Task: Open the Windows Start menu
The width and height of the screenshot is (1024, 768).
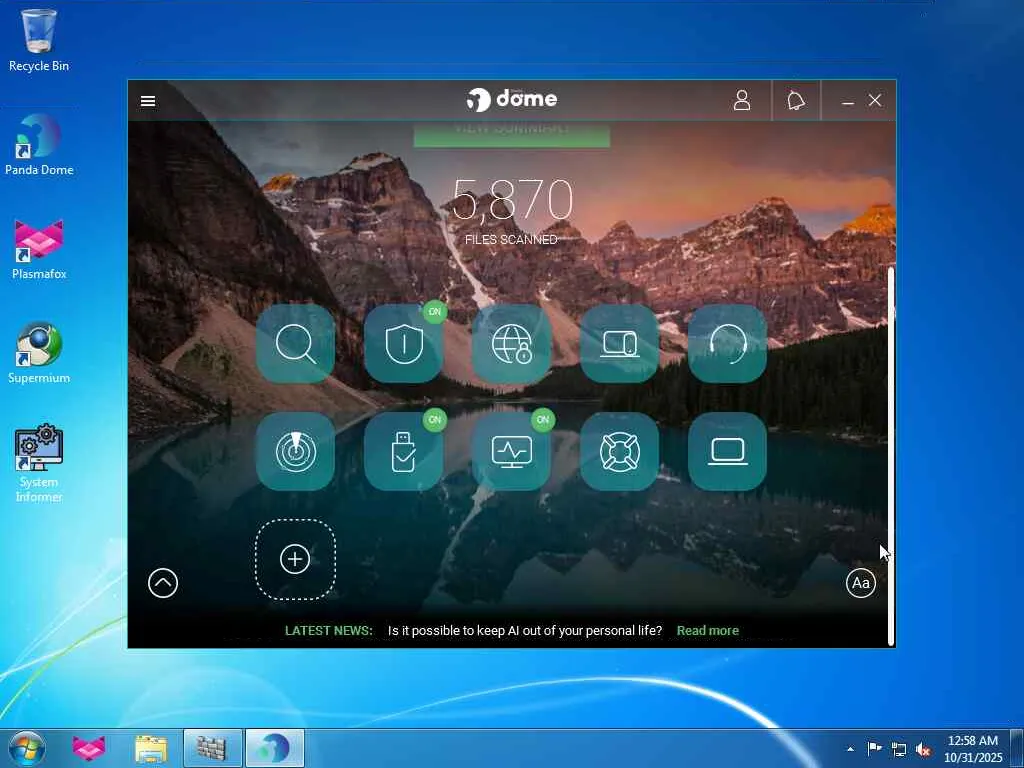Action: click(27, 748)
